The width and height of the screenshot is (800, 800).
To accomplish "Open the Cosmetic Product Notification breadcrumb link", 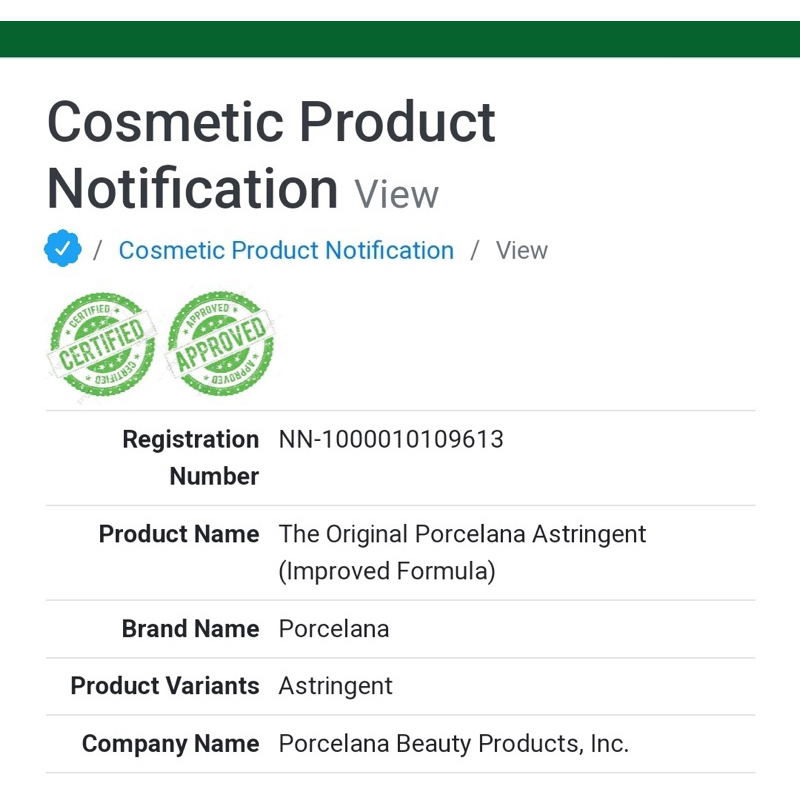I will point(286,251).
